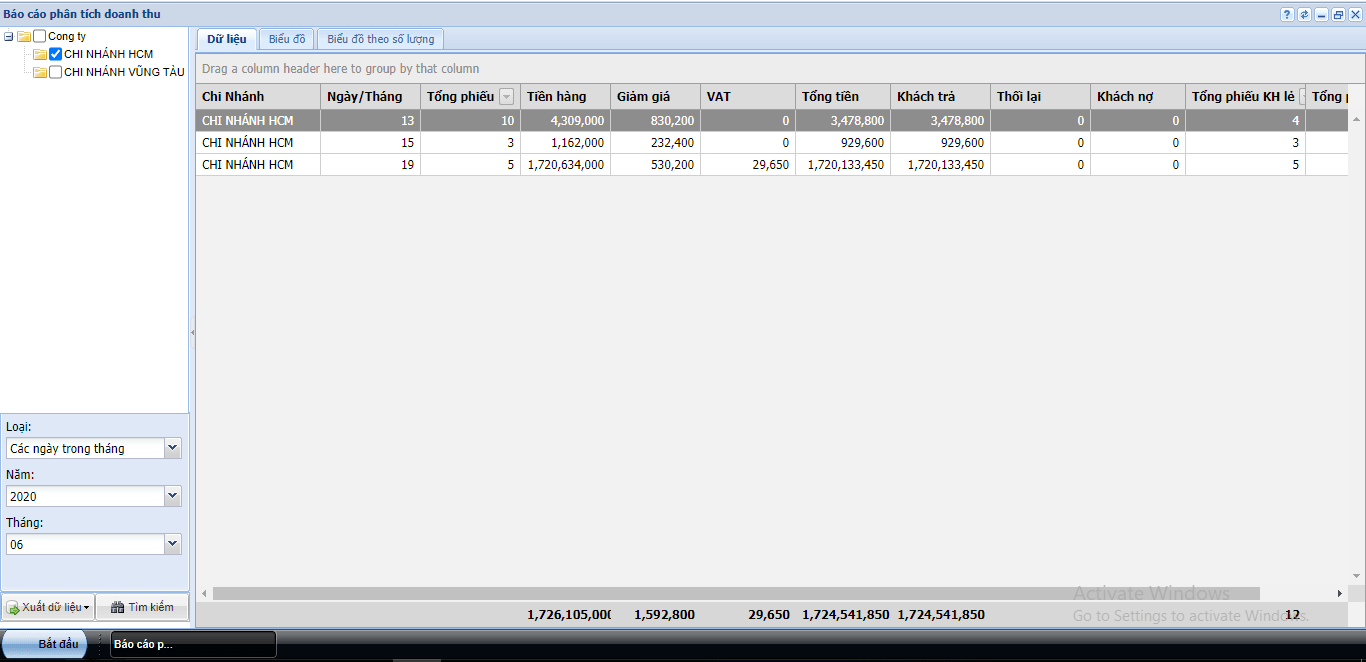Switch to the Biểu đồ tab
The image size is (1366, 662).
click(x=287, y=39)
